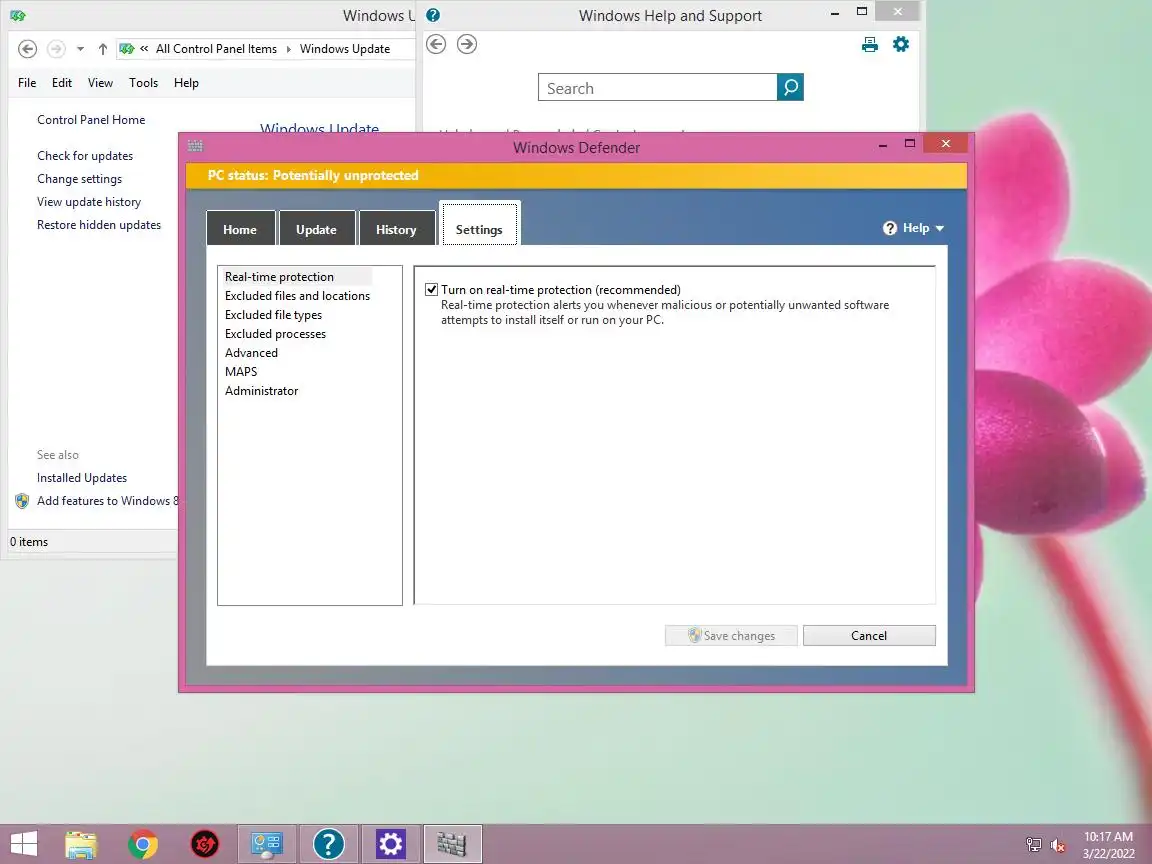Expand breadcrumb arrow after All Control Panel Items
The image size is (1152, 864).
pos(289,49)
